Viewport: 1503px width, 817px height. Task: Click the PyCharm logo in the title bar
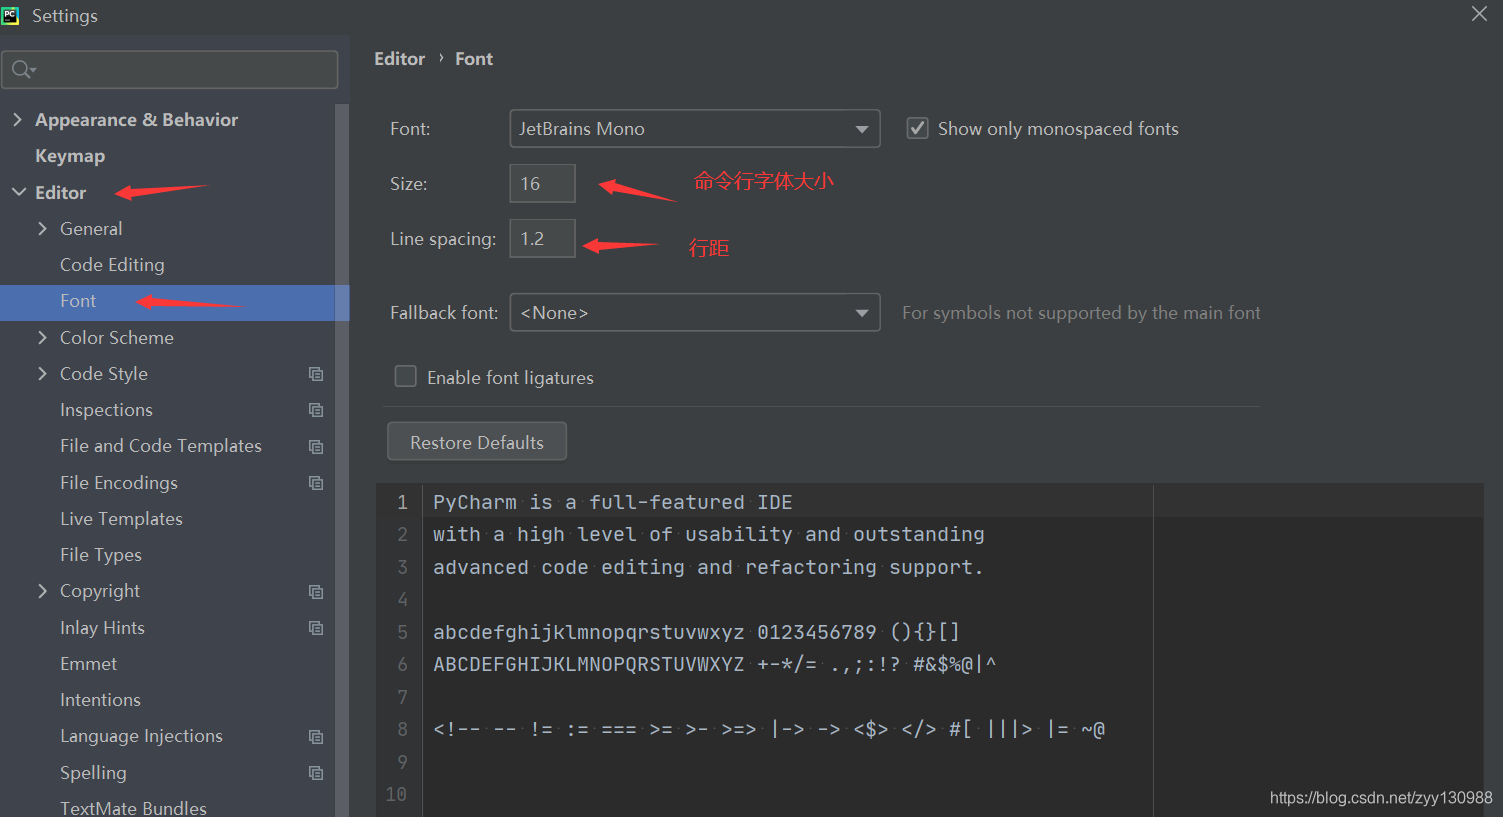[x=10, y=15]
